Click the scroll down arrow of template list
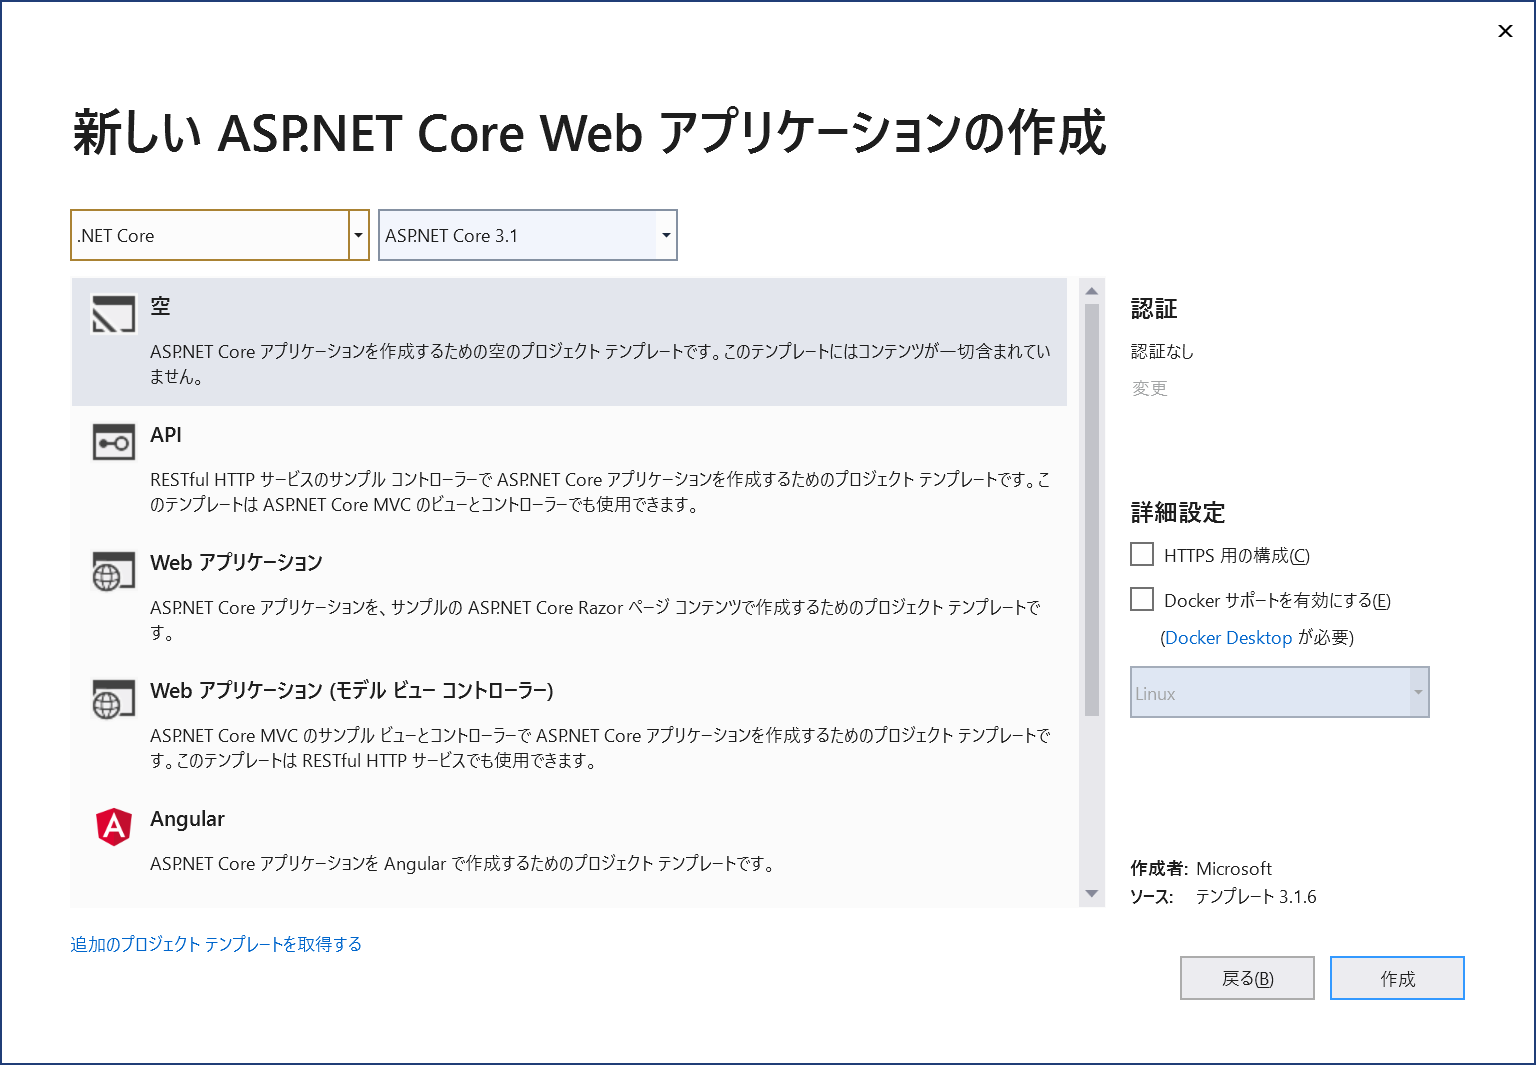 [1092, 894]
